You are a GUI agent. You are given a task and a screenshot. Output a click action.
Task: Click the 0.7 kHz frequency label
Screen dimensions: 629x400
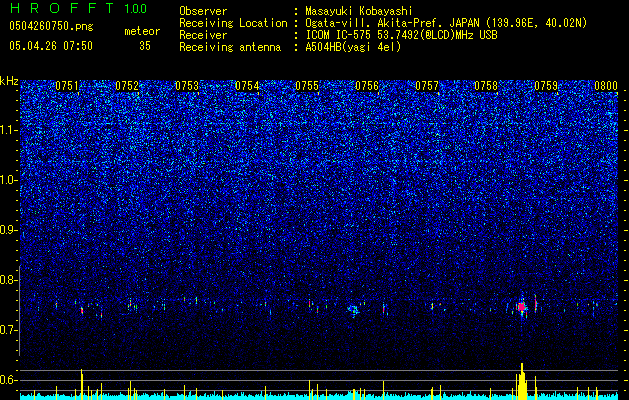[9, 330]
